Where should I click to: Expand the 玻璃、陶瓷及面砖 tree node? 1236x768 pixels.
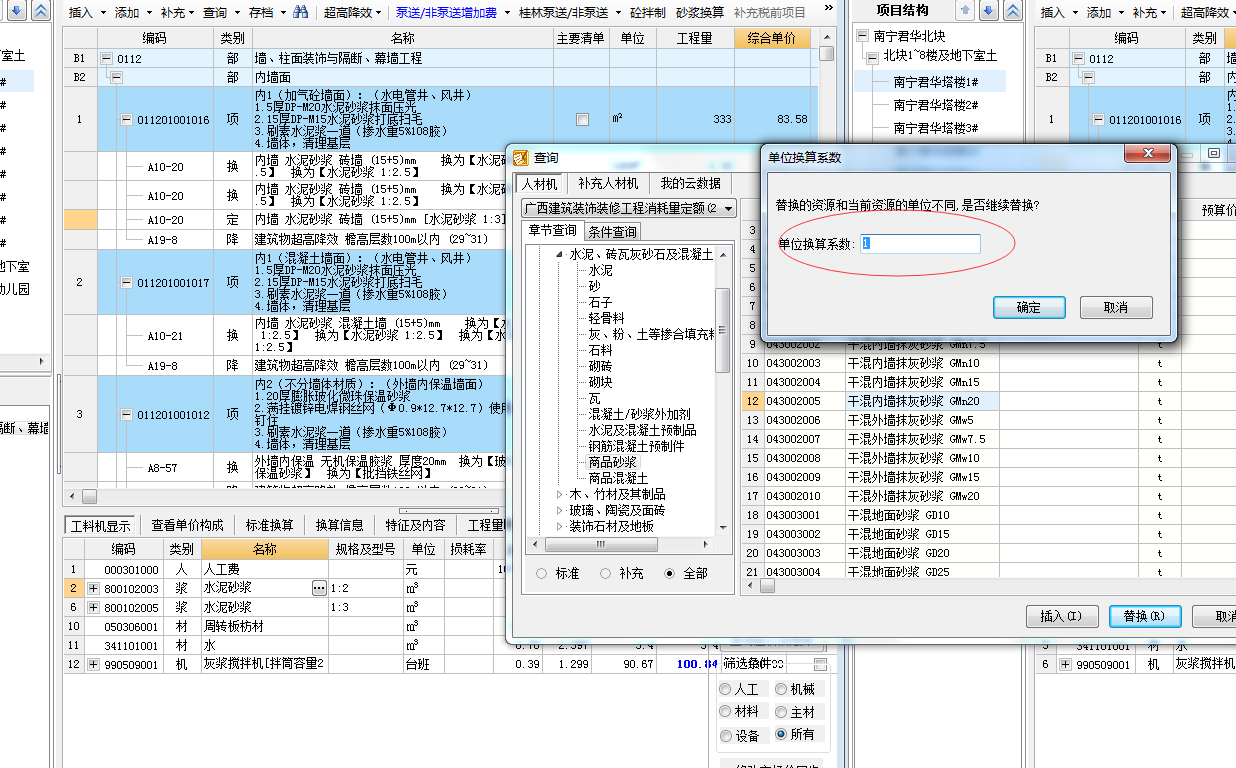(x=560, y=510)
